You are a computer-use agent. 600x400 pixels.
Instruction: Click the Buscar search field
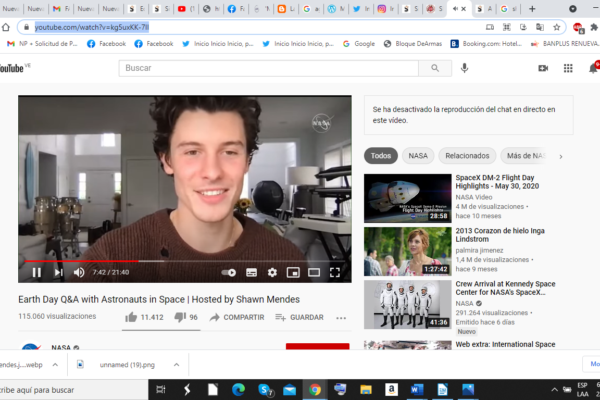[268, 68]
